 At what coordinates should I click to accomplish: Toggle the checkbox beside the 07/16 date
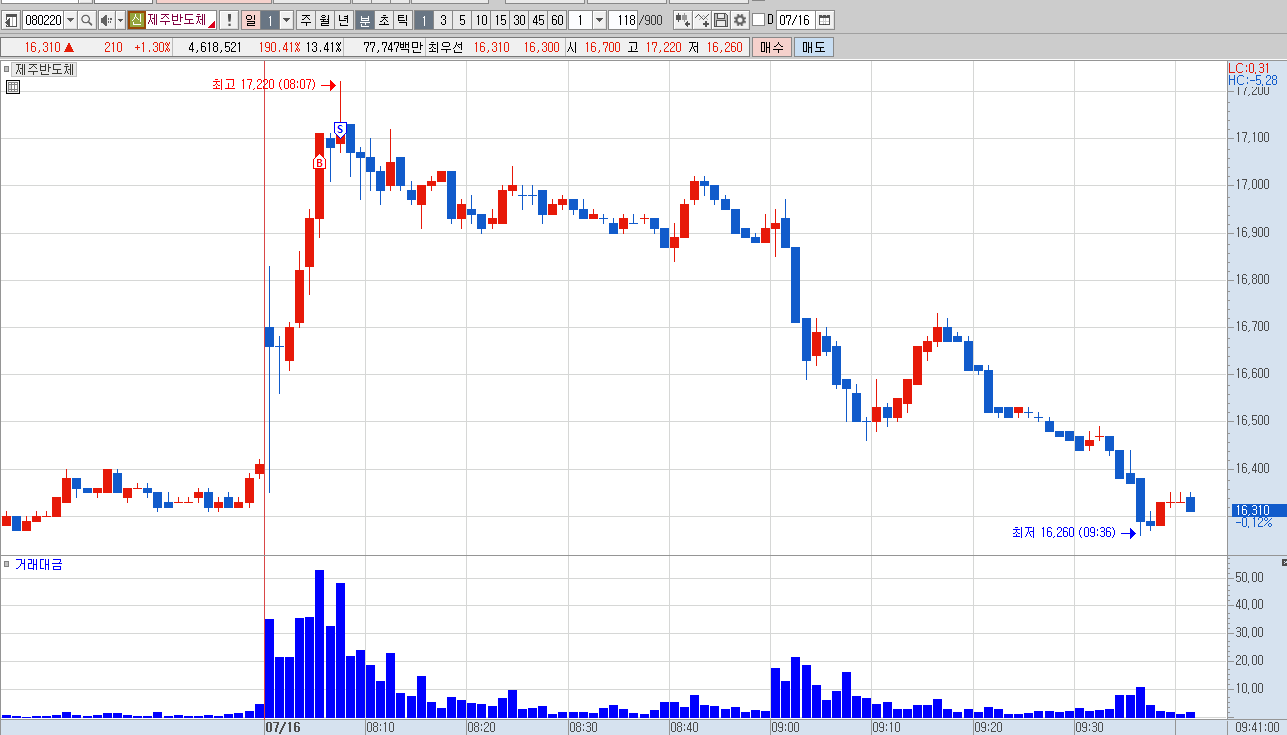click(758, 20)
